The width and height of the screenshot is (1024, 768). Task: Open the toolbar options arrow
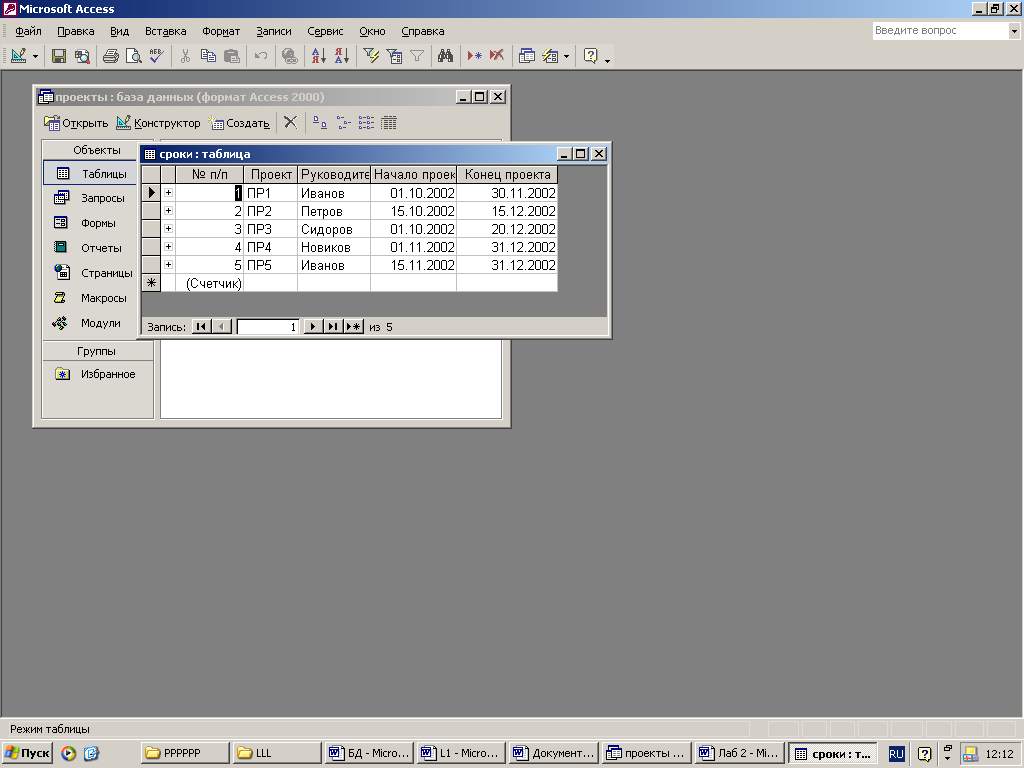(x=607, y=60)
